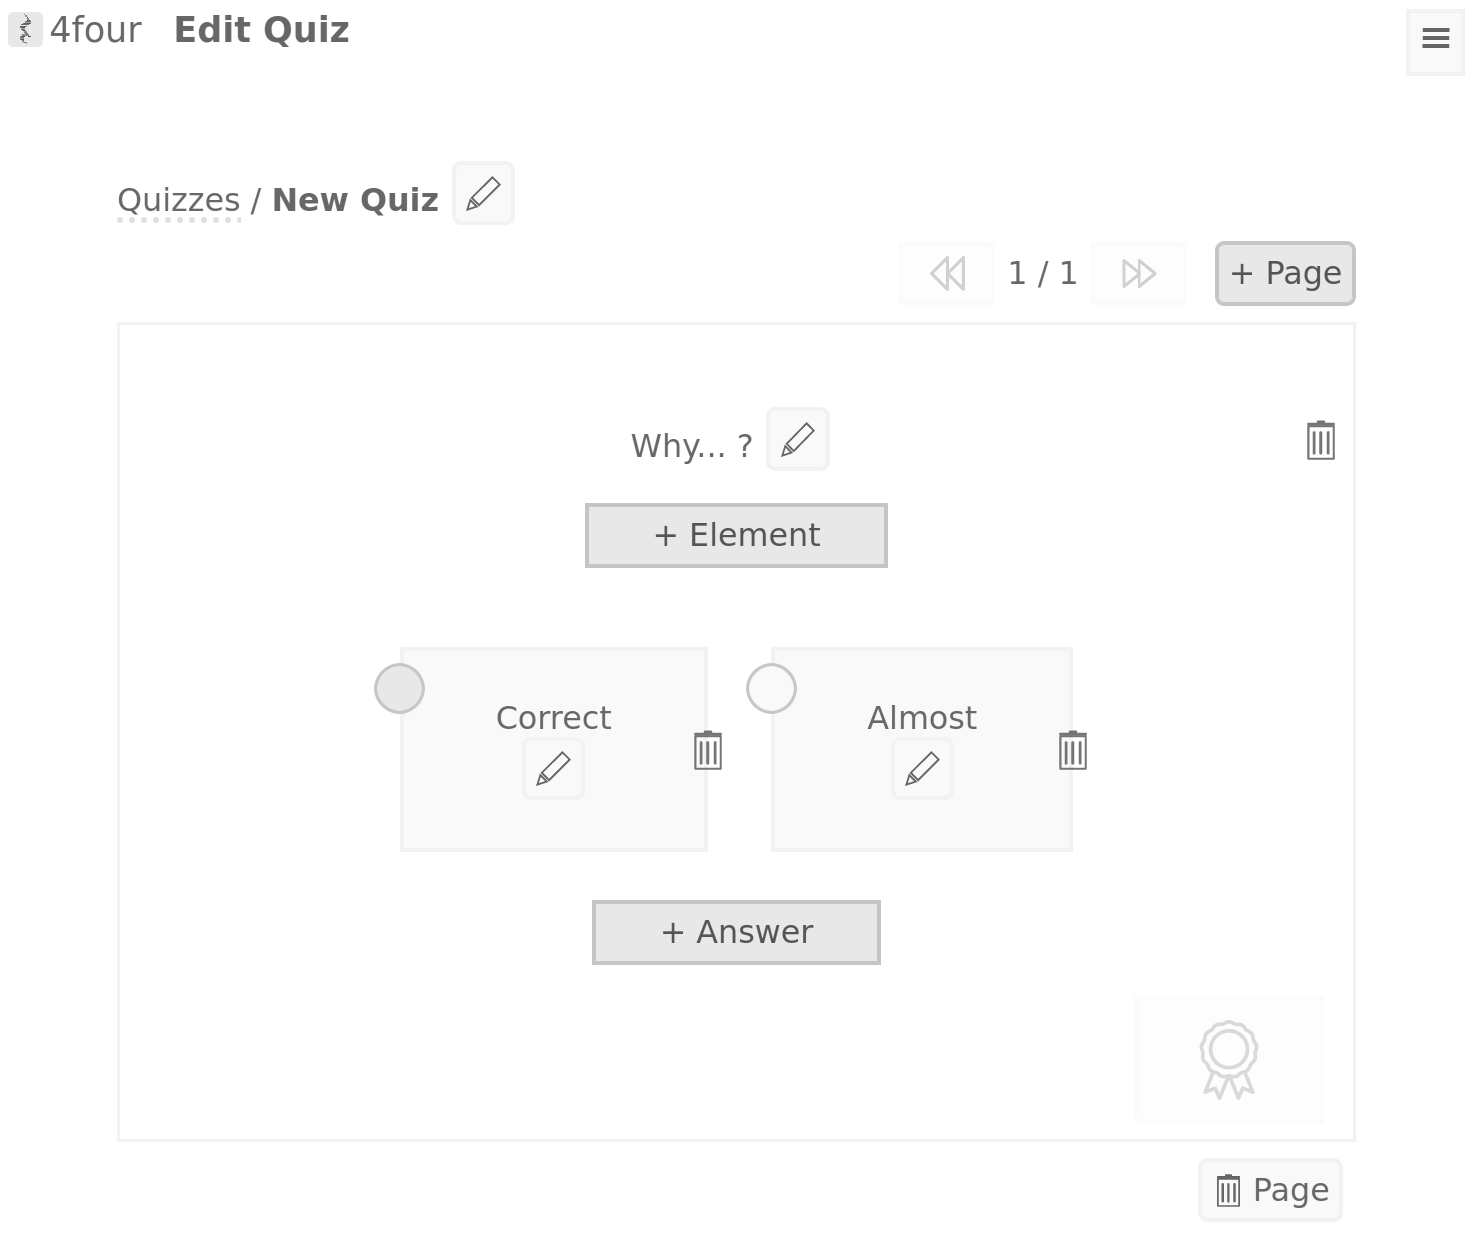Screen dimensions: 1472x1248
Task: Edit the "Why... ?" question text
Action: point(797,439)
